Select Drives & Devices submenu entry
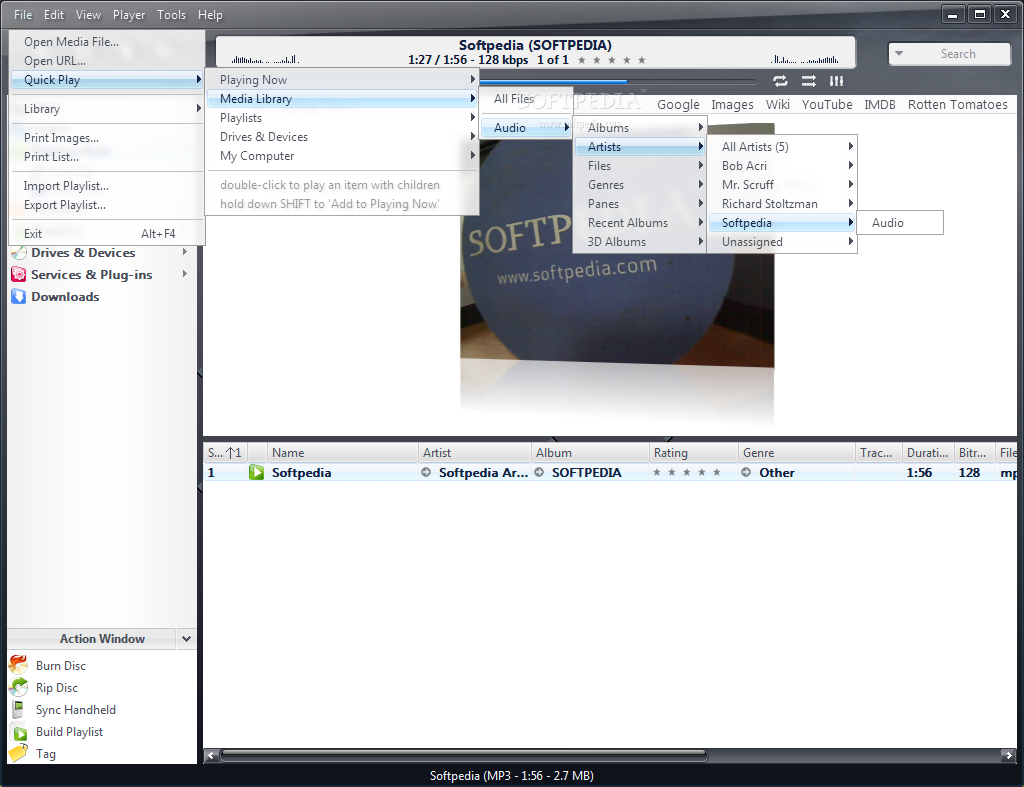The height and width of the screenshot is (787, 1024). tap(343, 137)
